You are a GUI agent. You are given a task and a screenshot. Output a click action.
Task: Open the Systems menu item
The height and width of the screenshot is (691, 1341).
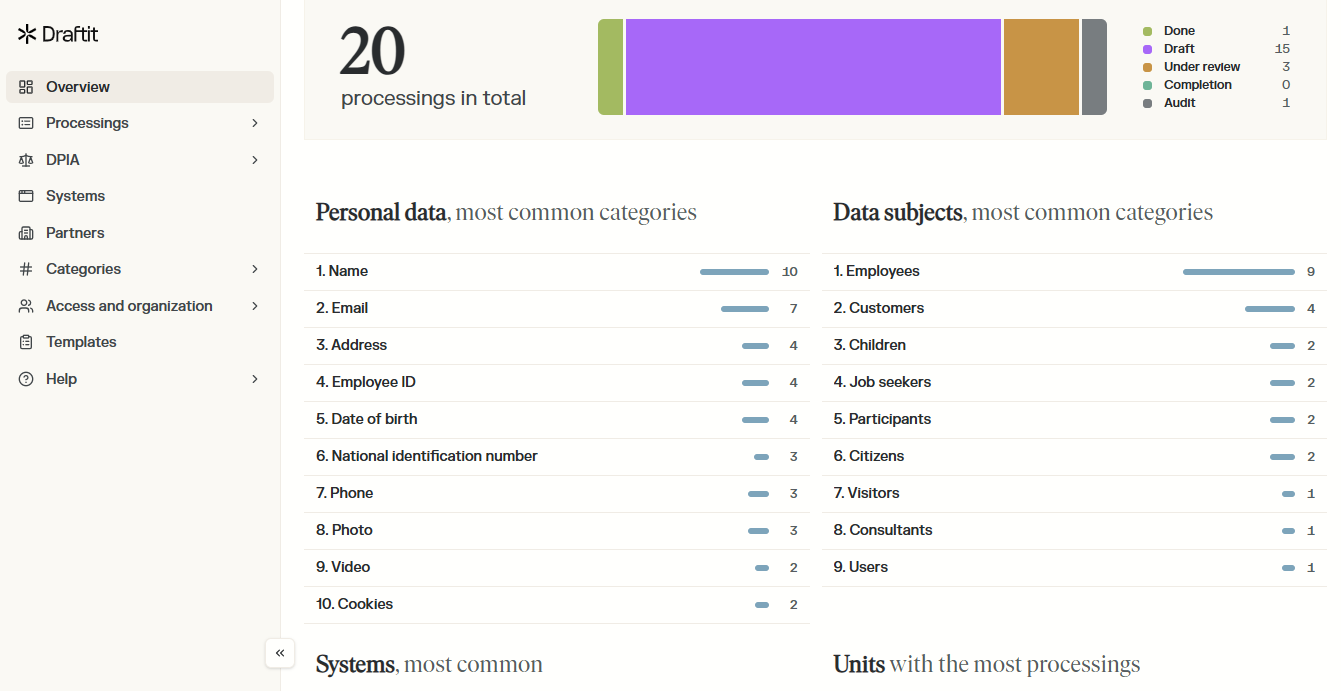point(75,196)
